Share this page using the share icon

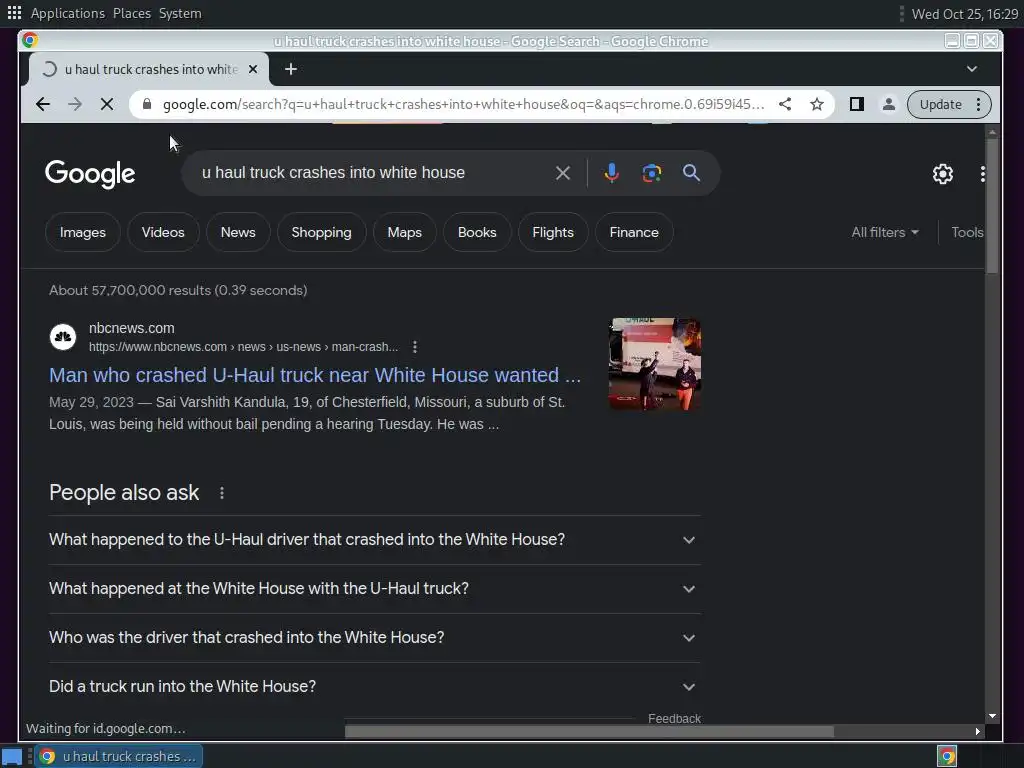785,104
